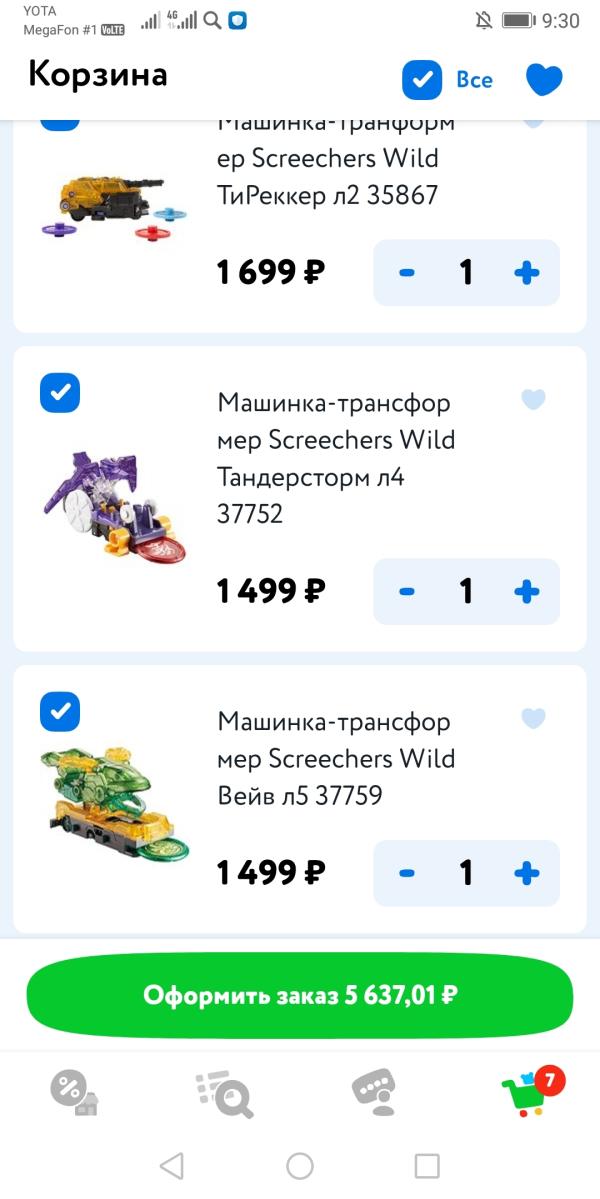Open the discounts tab in bottom navigation
This screenshot has height=1199, width=600.
pos(74,1091)
